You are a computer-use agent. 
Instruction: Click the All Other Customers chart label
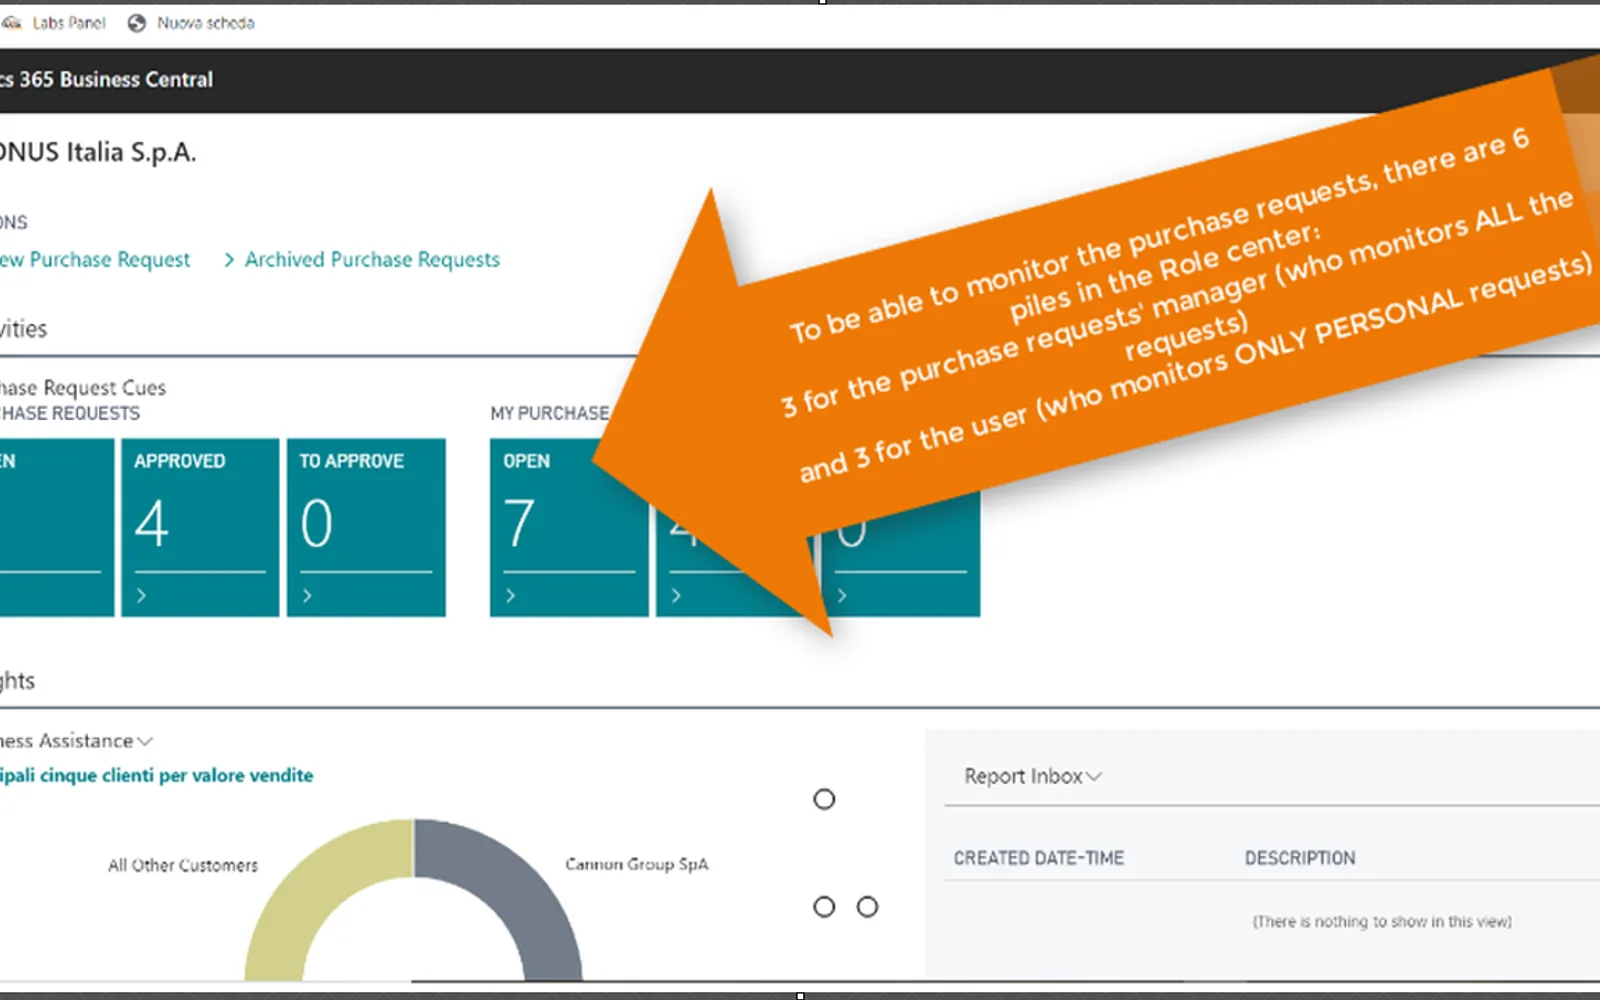tap(183, 865)
